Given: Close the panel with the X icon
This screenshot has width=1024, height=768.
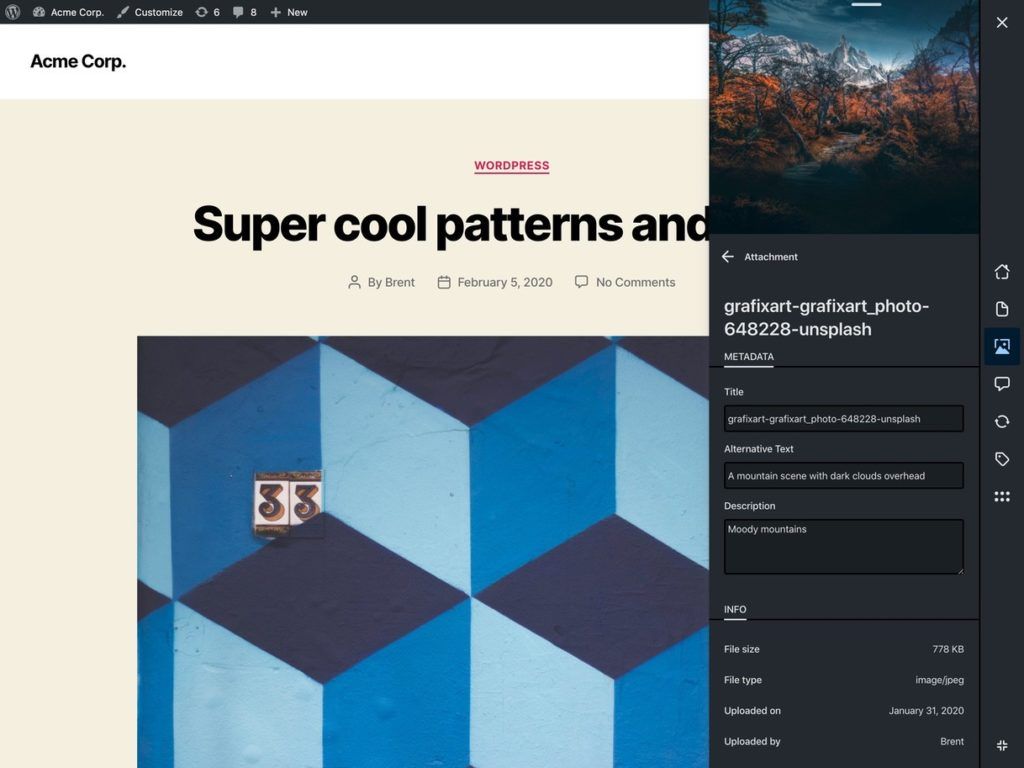Looking at the screenshot, I should coord(1001,22).
